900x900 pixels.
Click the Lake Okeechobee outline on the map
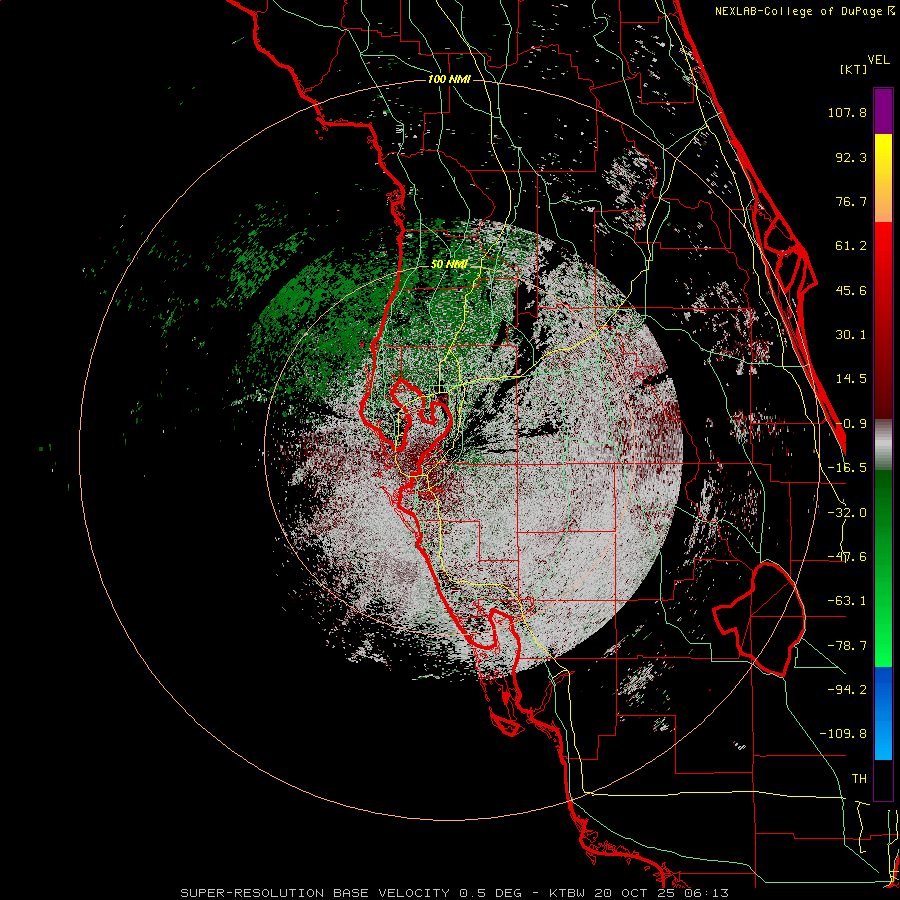click(759, 619)
